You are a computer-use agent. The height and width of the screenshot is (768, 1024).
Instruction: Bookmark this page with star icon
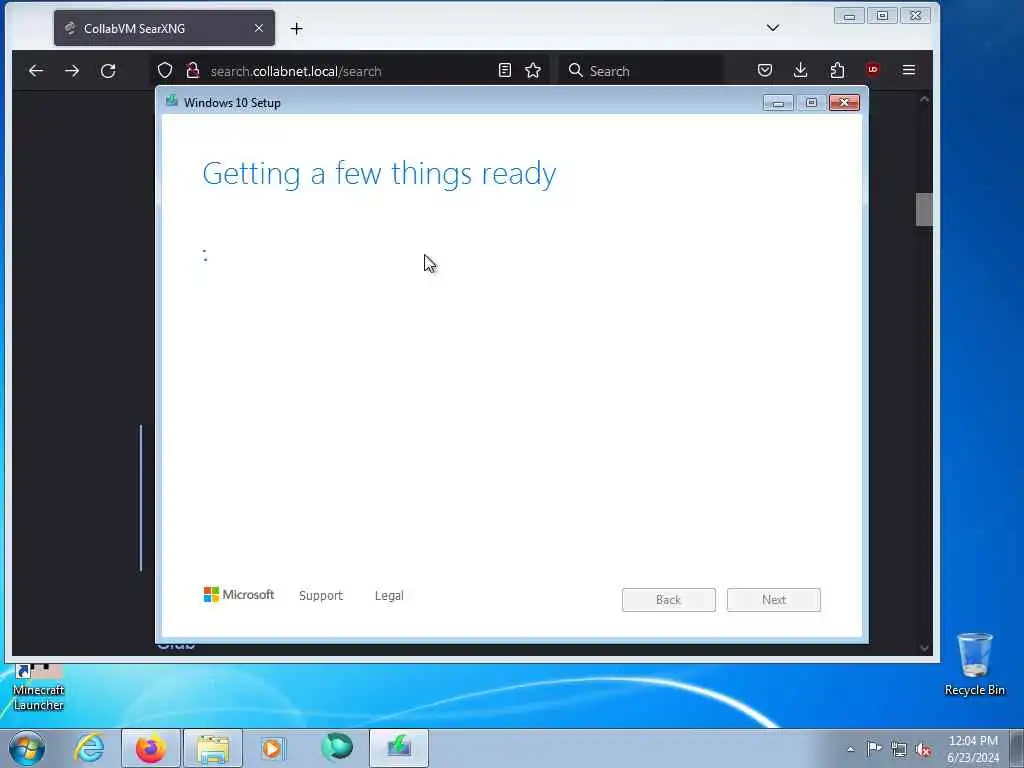point(533,71)
